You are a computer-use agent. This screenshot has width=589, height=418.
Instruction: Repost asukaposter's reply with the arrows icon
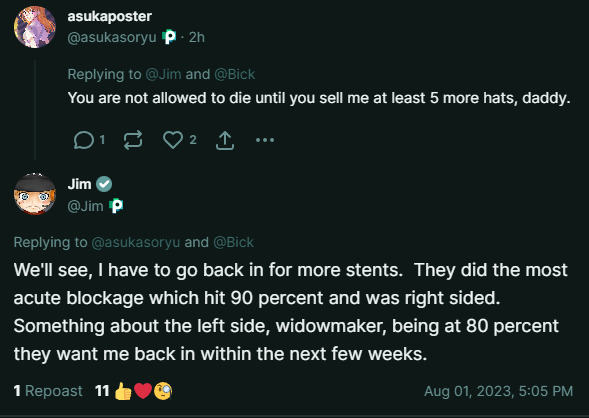pyautogui.click(x=133, y=140)
